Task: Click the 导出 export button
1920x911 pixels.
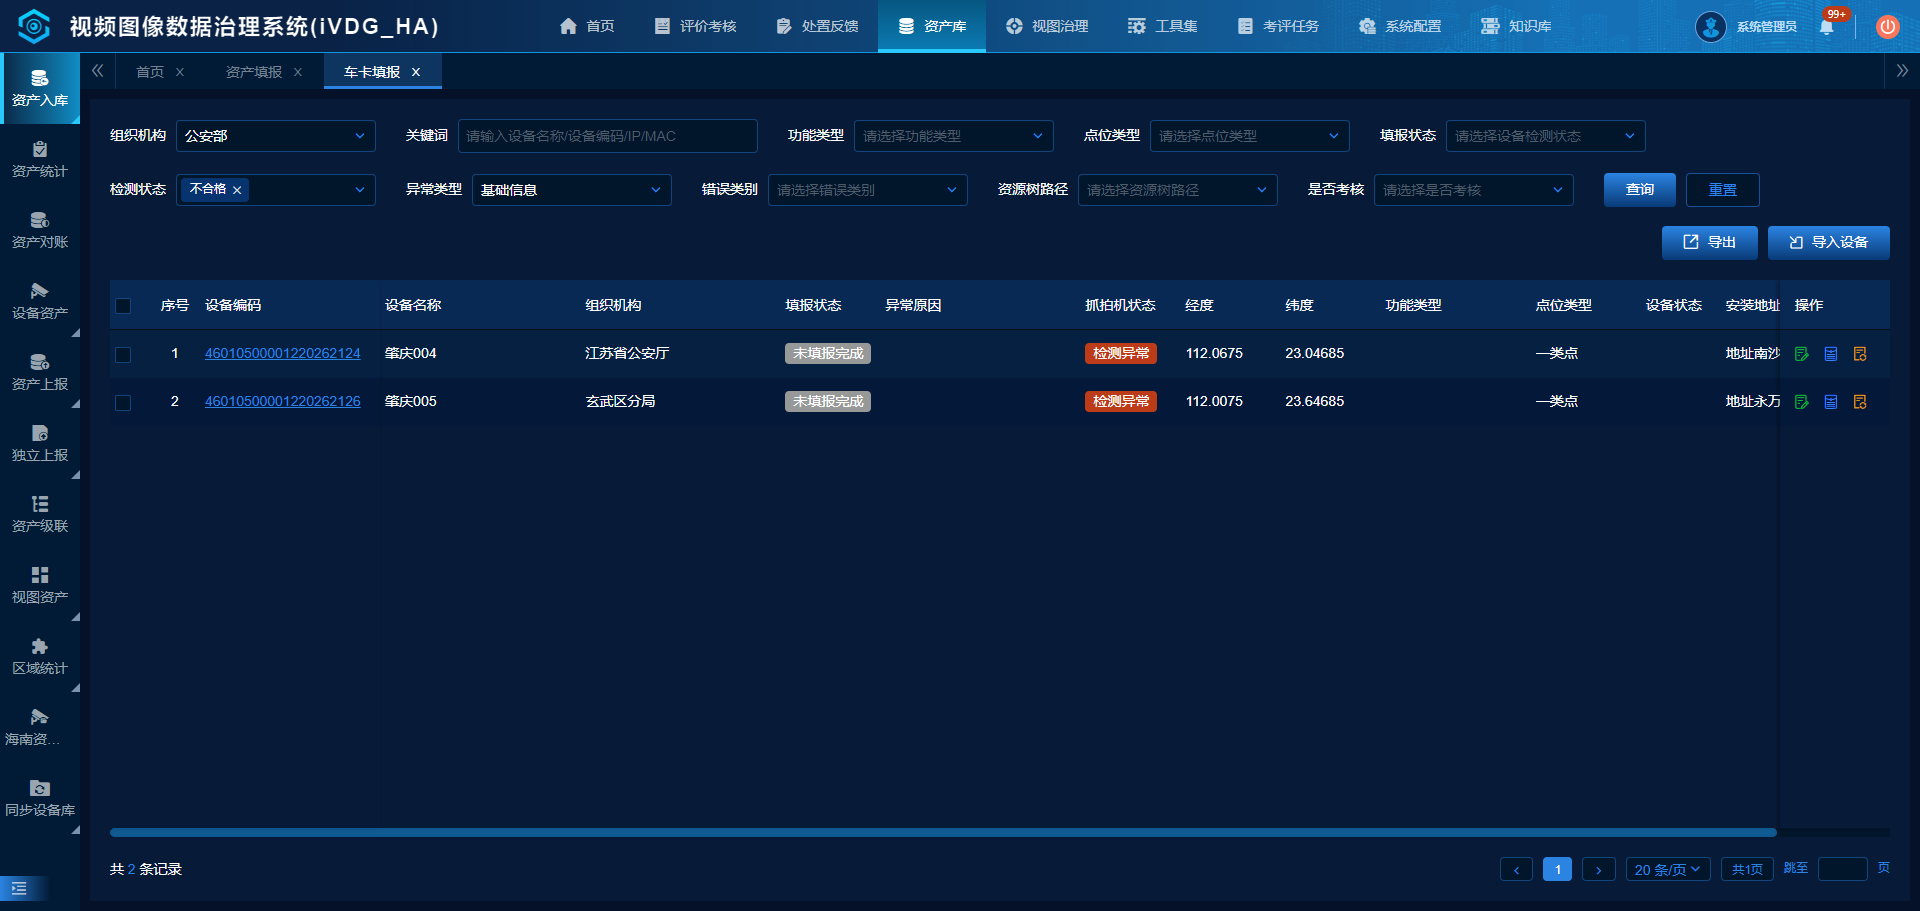Action: pos(1710,243)
